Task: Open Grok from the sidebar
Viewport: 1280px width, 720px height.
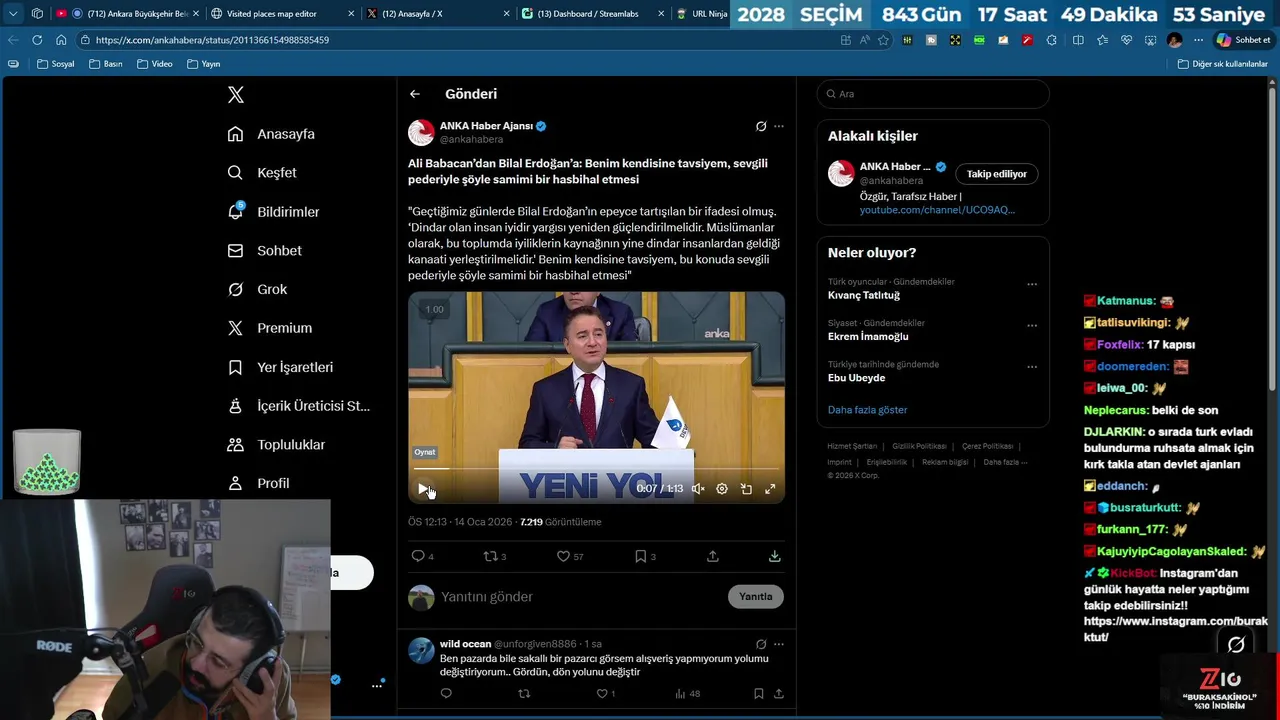Action: point(257,289)
